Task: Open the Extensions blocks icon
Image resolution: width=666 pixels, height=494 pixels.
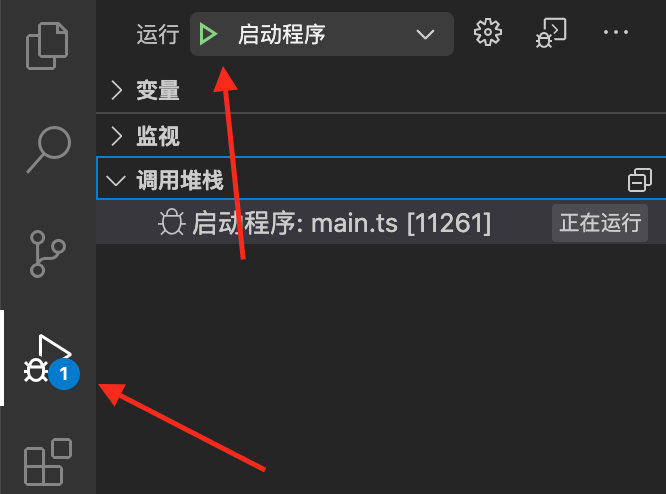Action: point(48,462)
